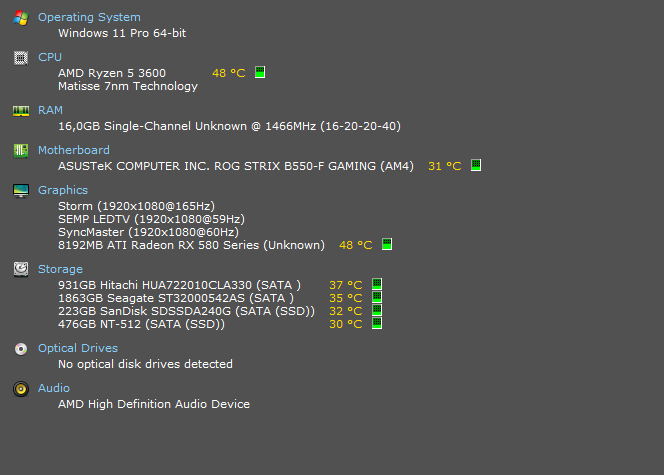Click the CPU chip icon
Viewport: 664px width, 475px height.
pos(21,58)
